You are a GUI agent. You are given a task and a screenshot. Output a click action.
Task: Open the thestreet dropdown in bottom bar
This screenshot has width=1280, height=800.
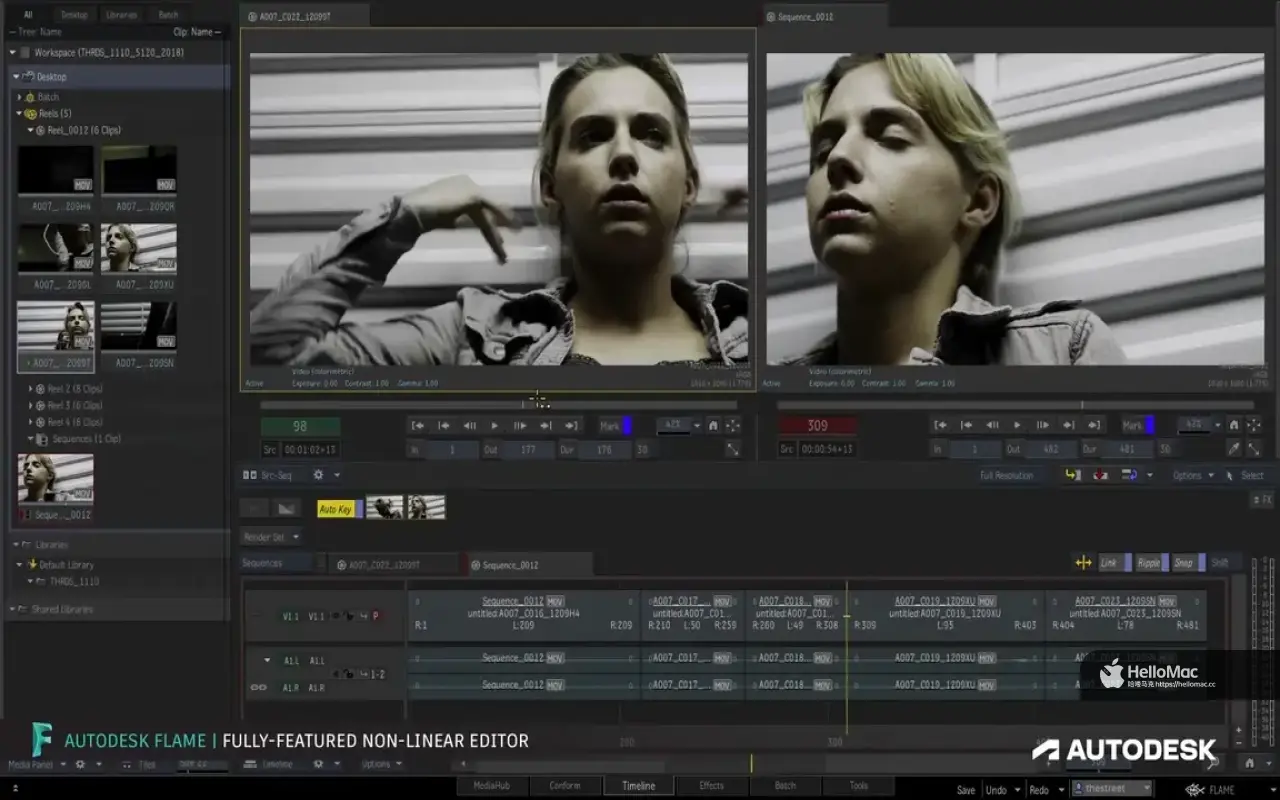1112,789
